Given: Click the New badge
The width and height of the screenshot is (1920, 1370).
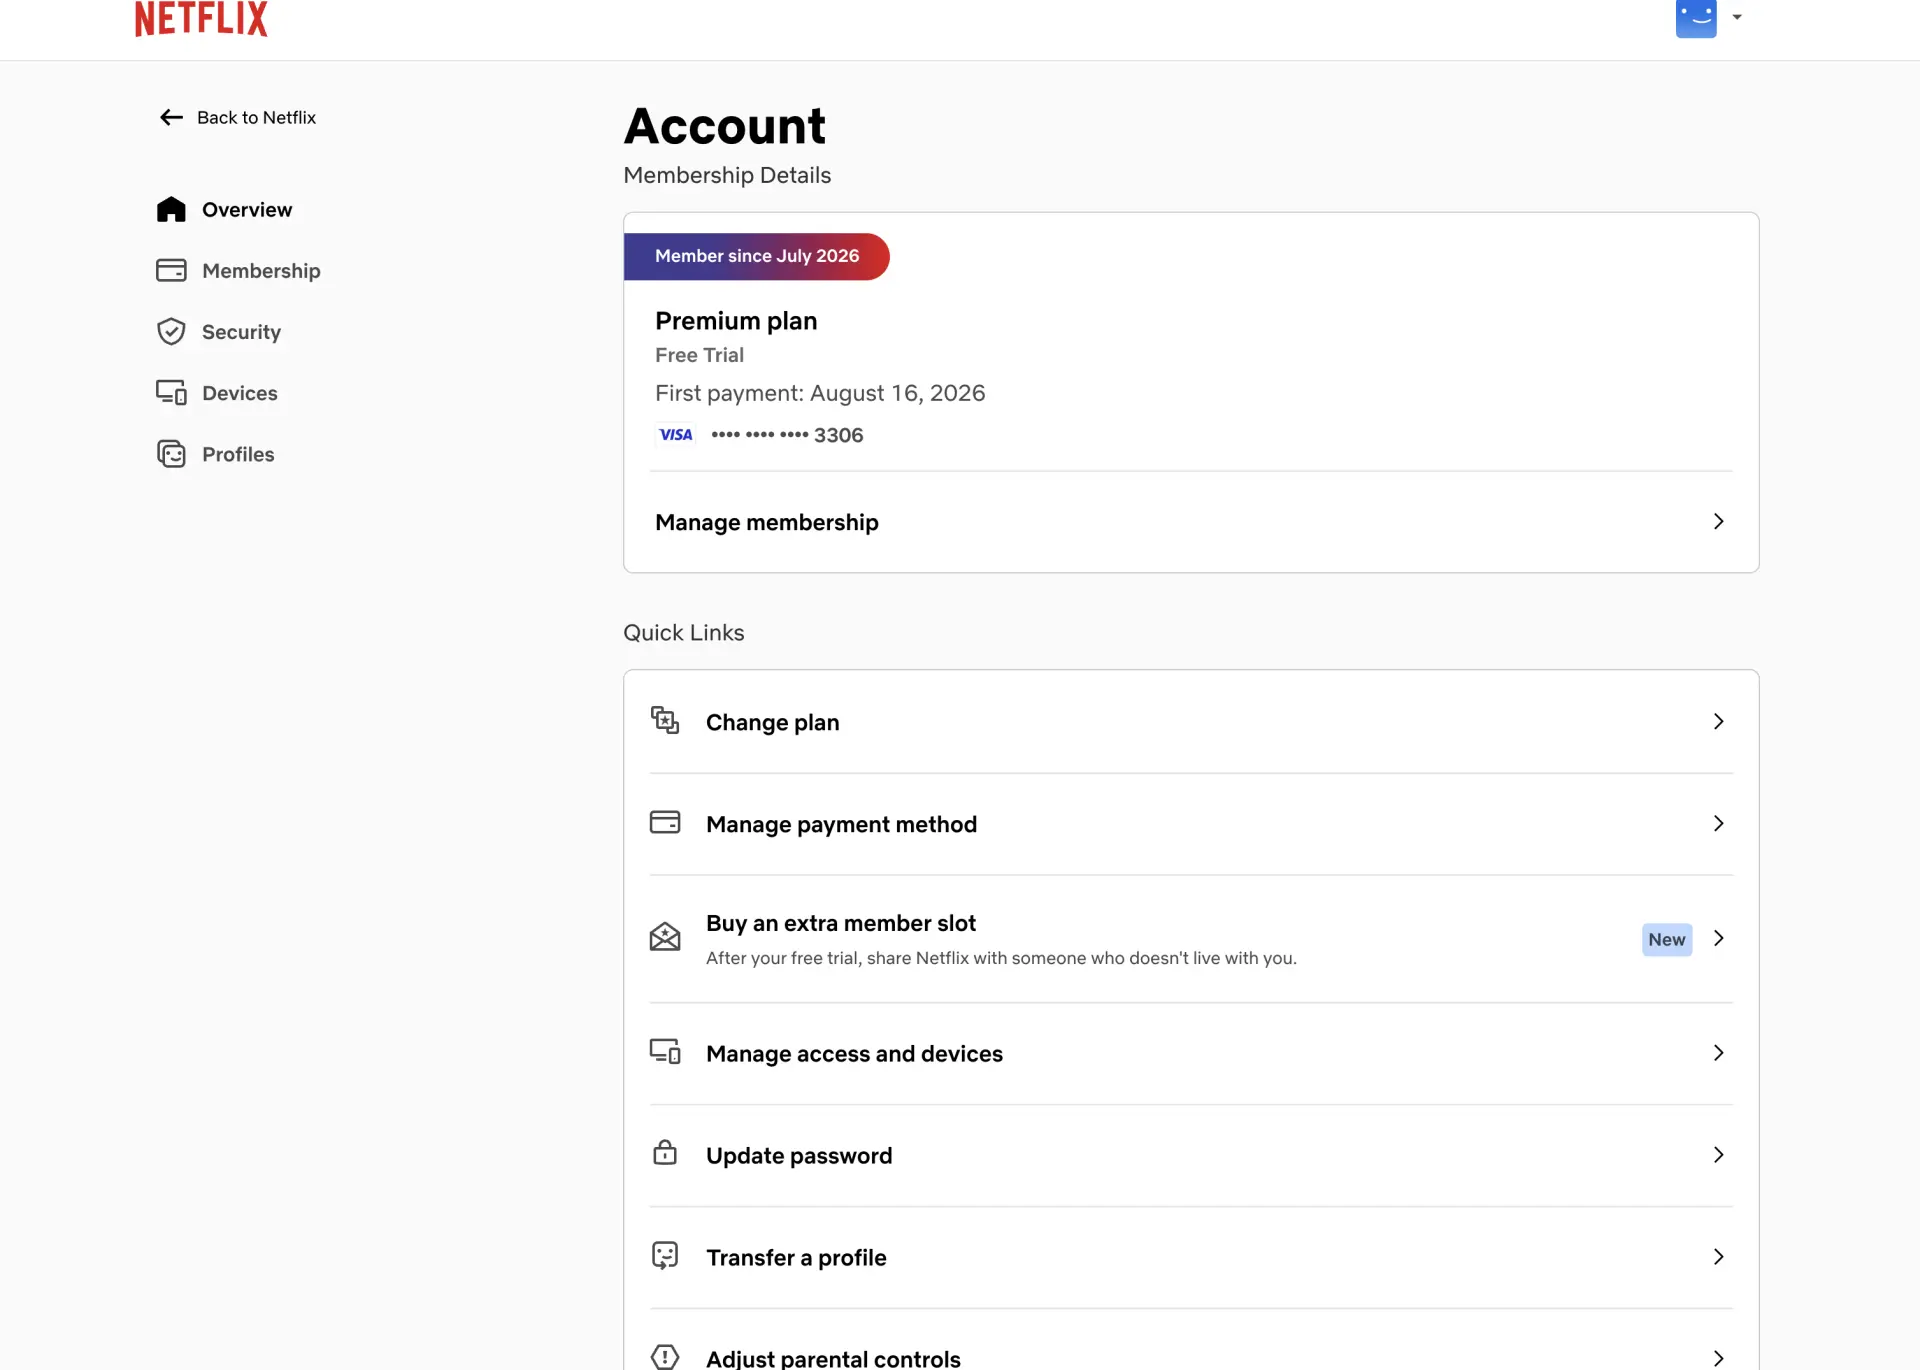Looking at the screenshot, I should click(x=1667, y=939).
